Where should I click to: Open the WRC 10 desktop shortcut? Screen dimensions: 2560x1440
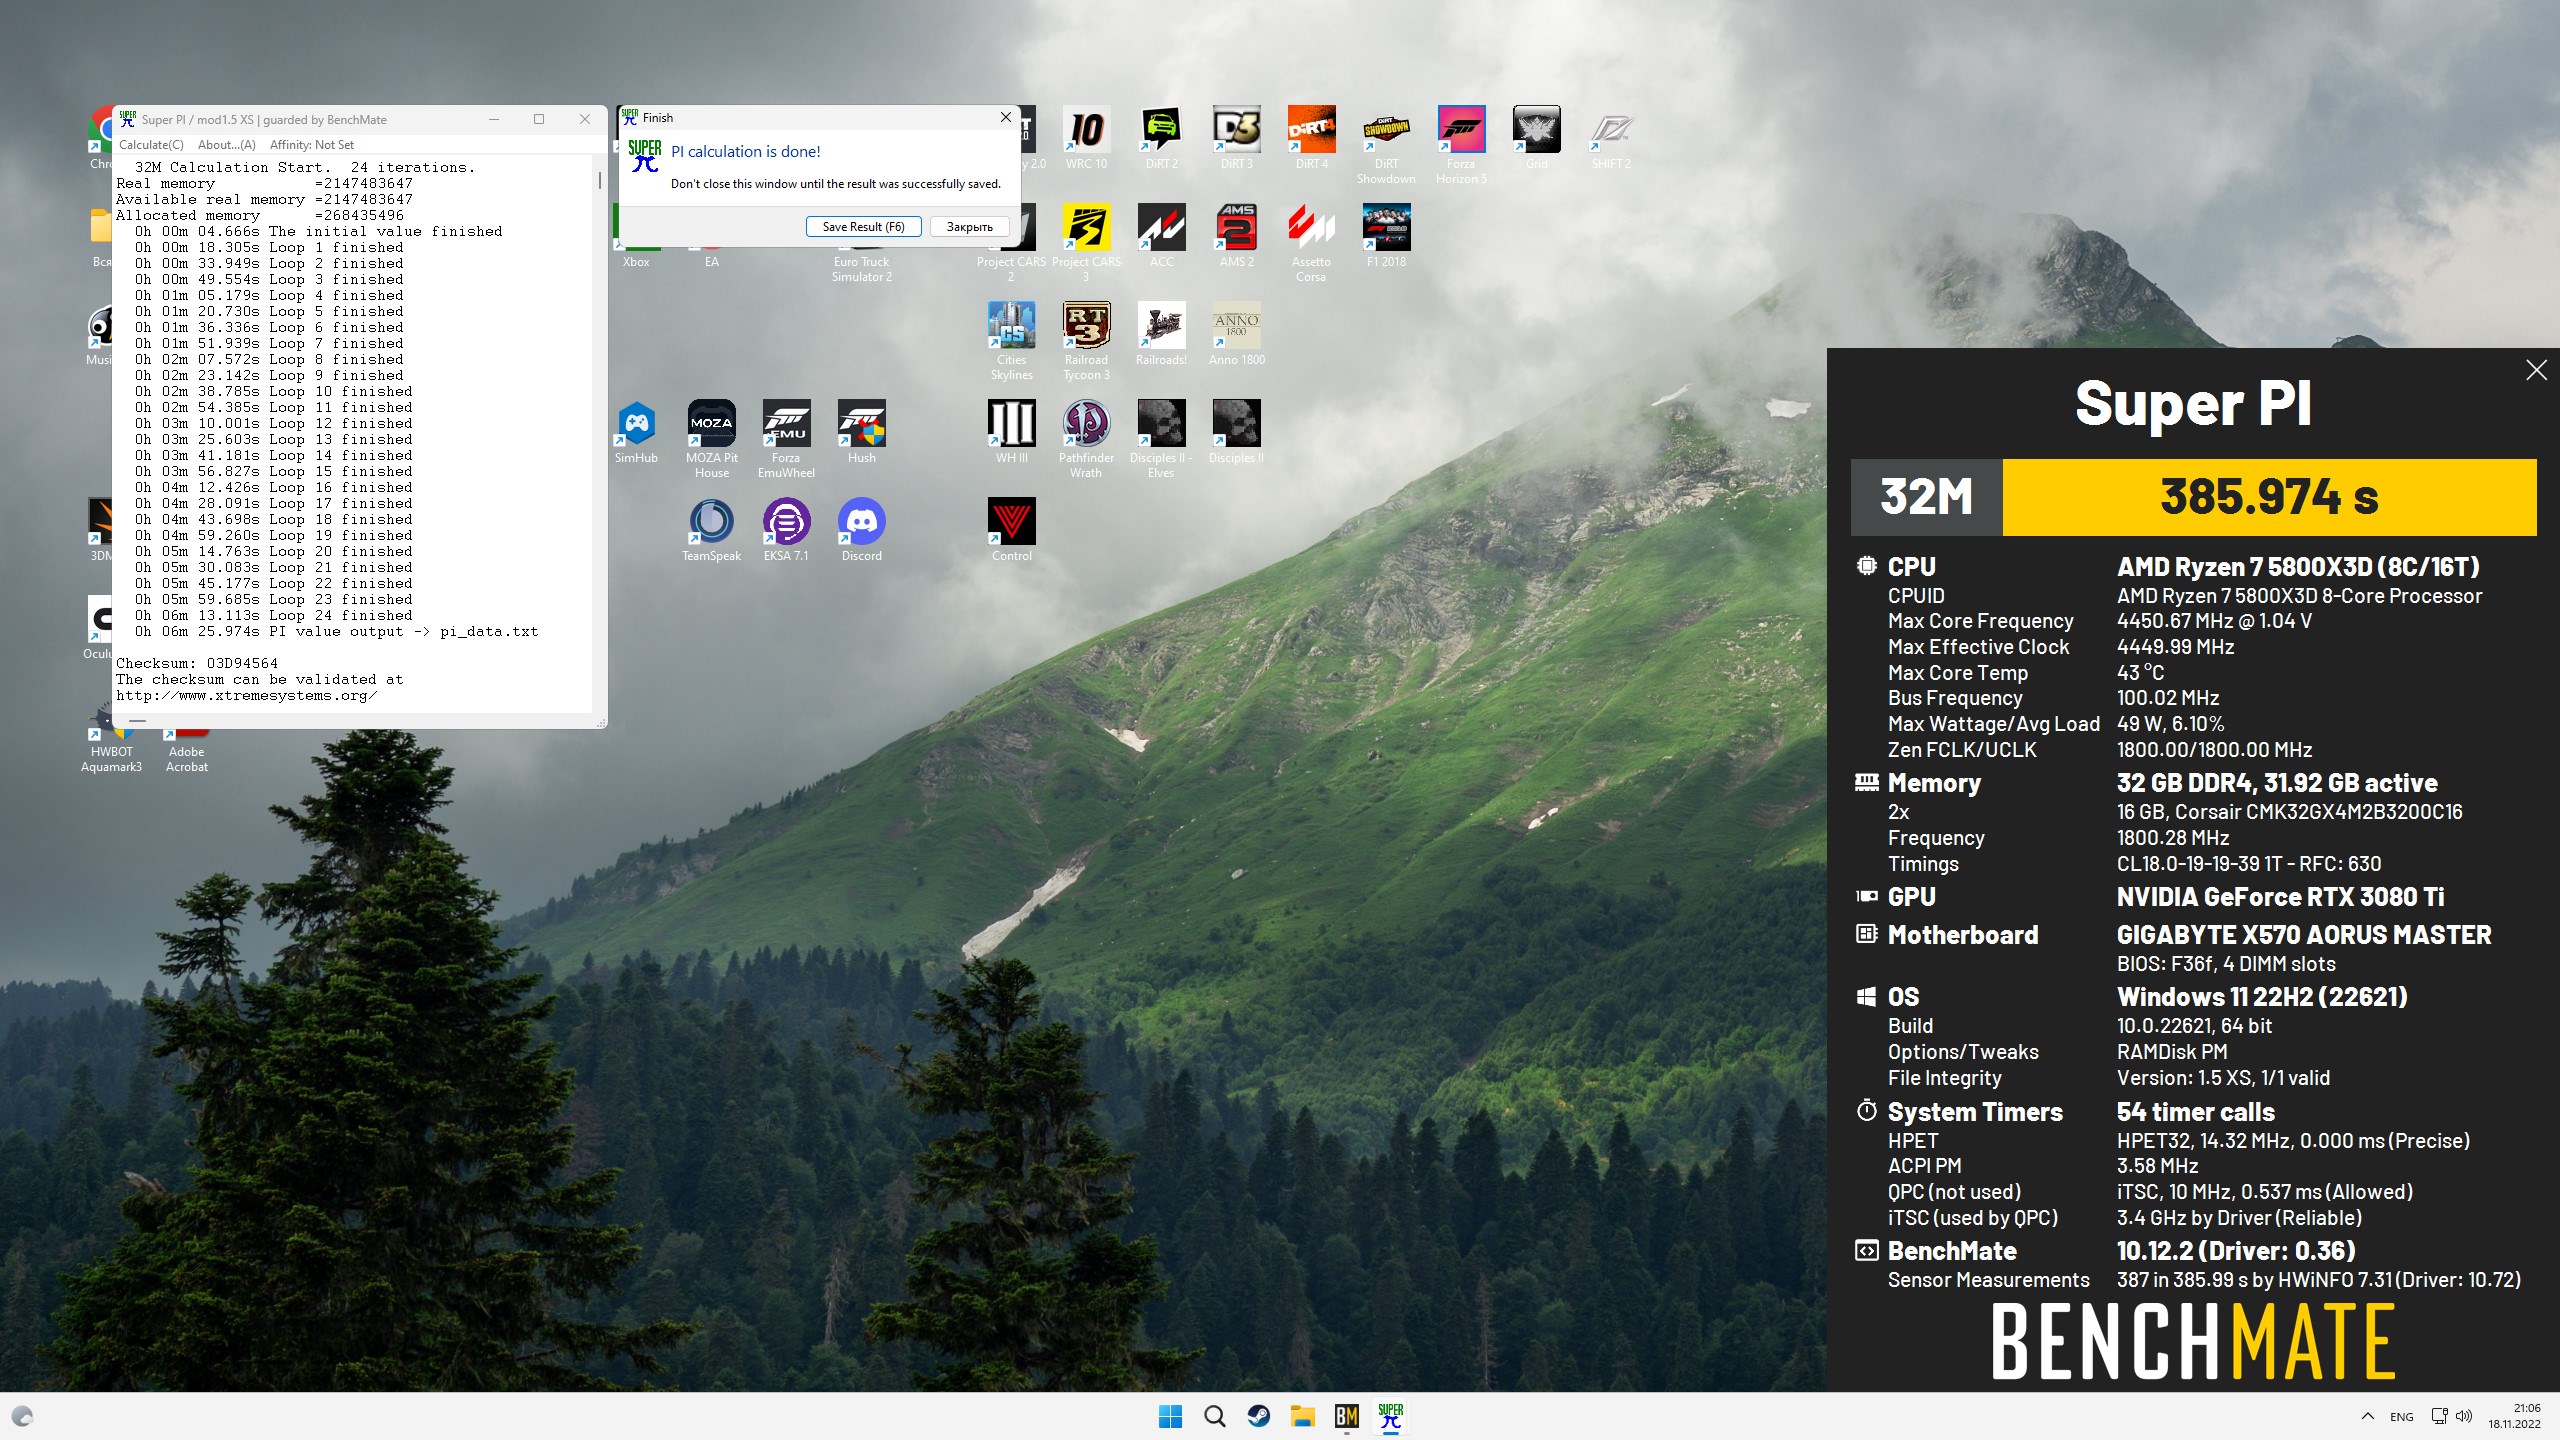click(x=1086, y=138)
